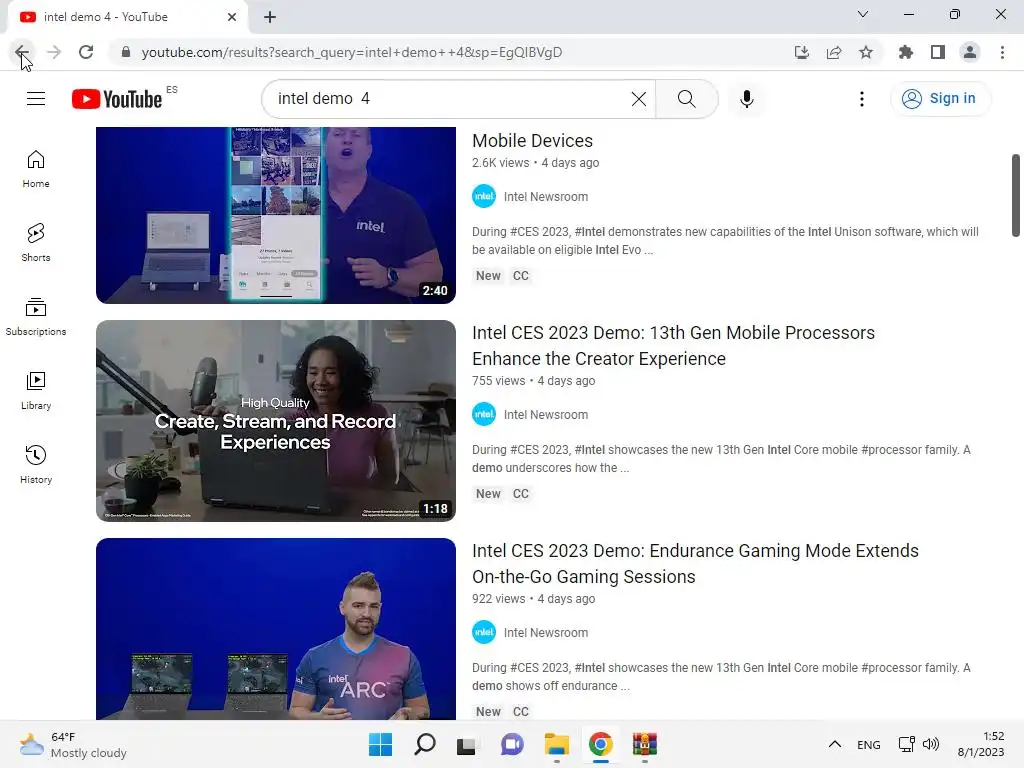The width and height of the screenshot is (1024, 768).
Task: Close the intel demo 4 tab
Action: coord(232,17)
